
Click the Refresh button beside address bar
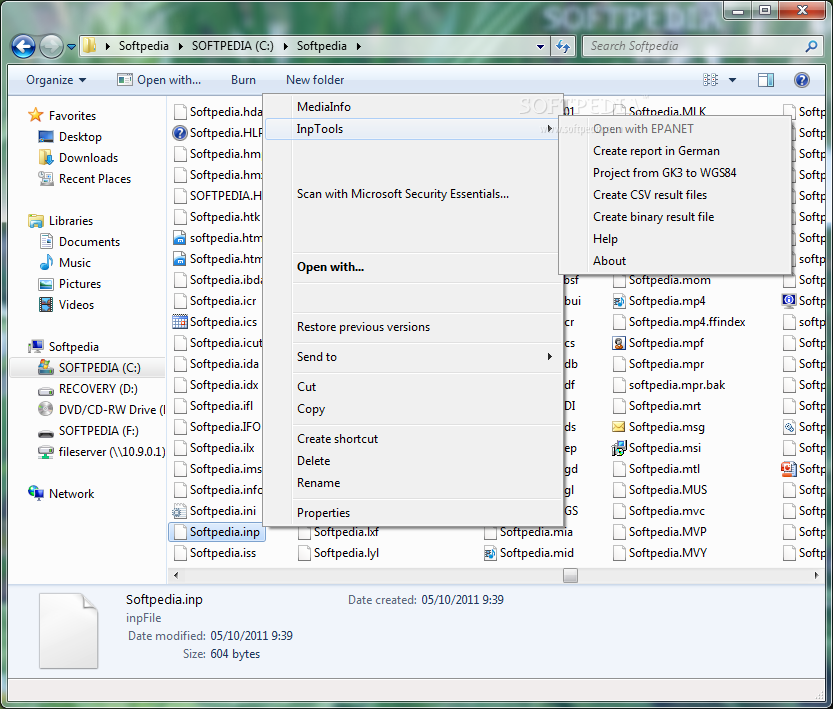[x=563, y=46]
